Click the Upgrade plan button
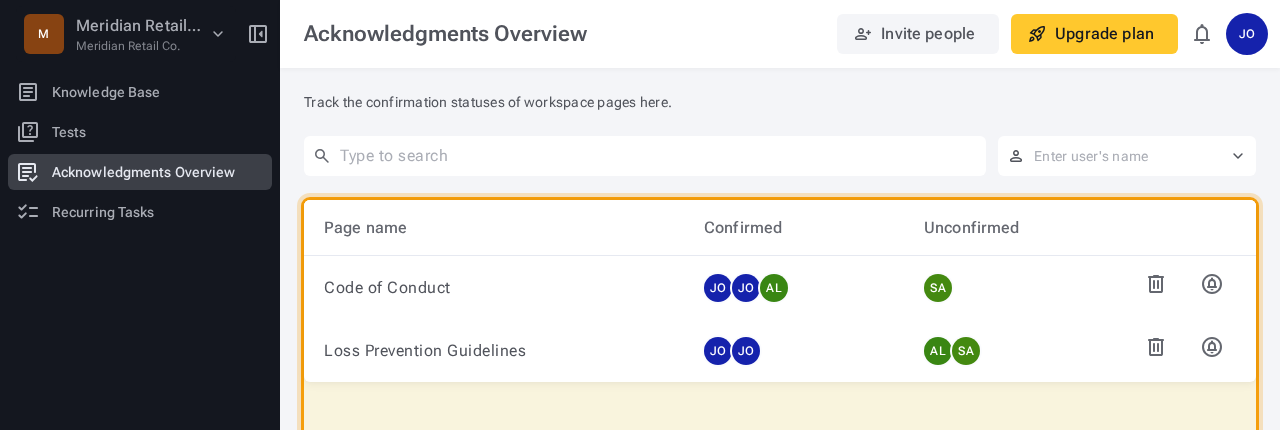The image size is (1280, 430). (1094, 34)
